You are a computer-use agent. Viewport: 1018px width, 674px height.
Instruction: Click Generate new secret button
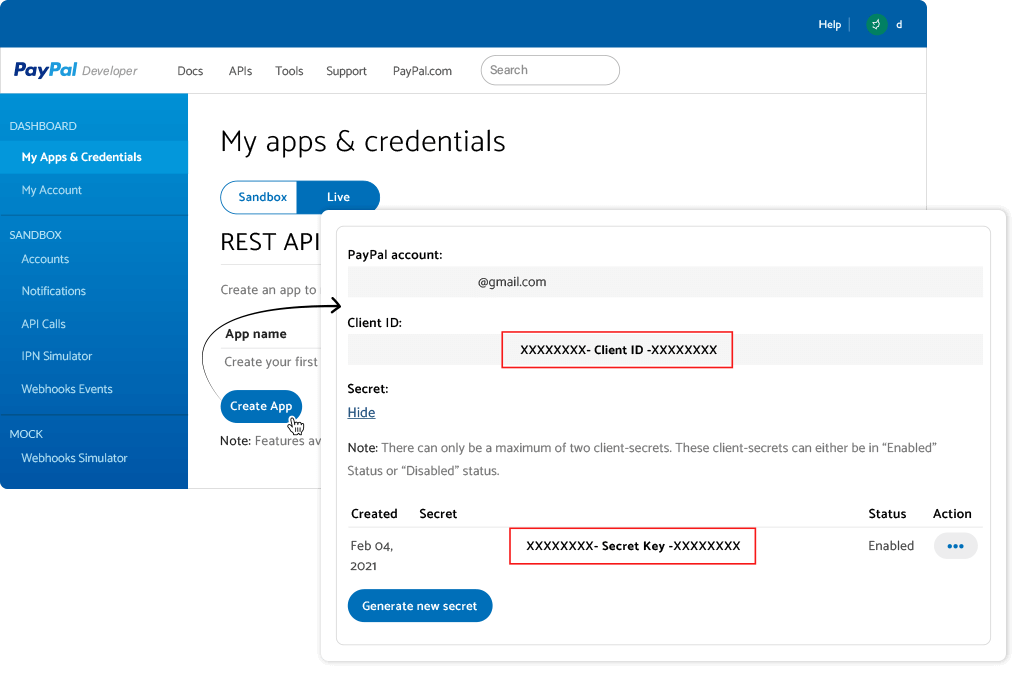[x=420, y=606]
